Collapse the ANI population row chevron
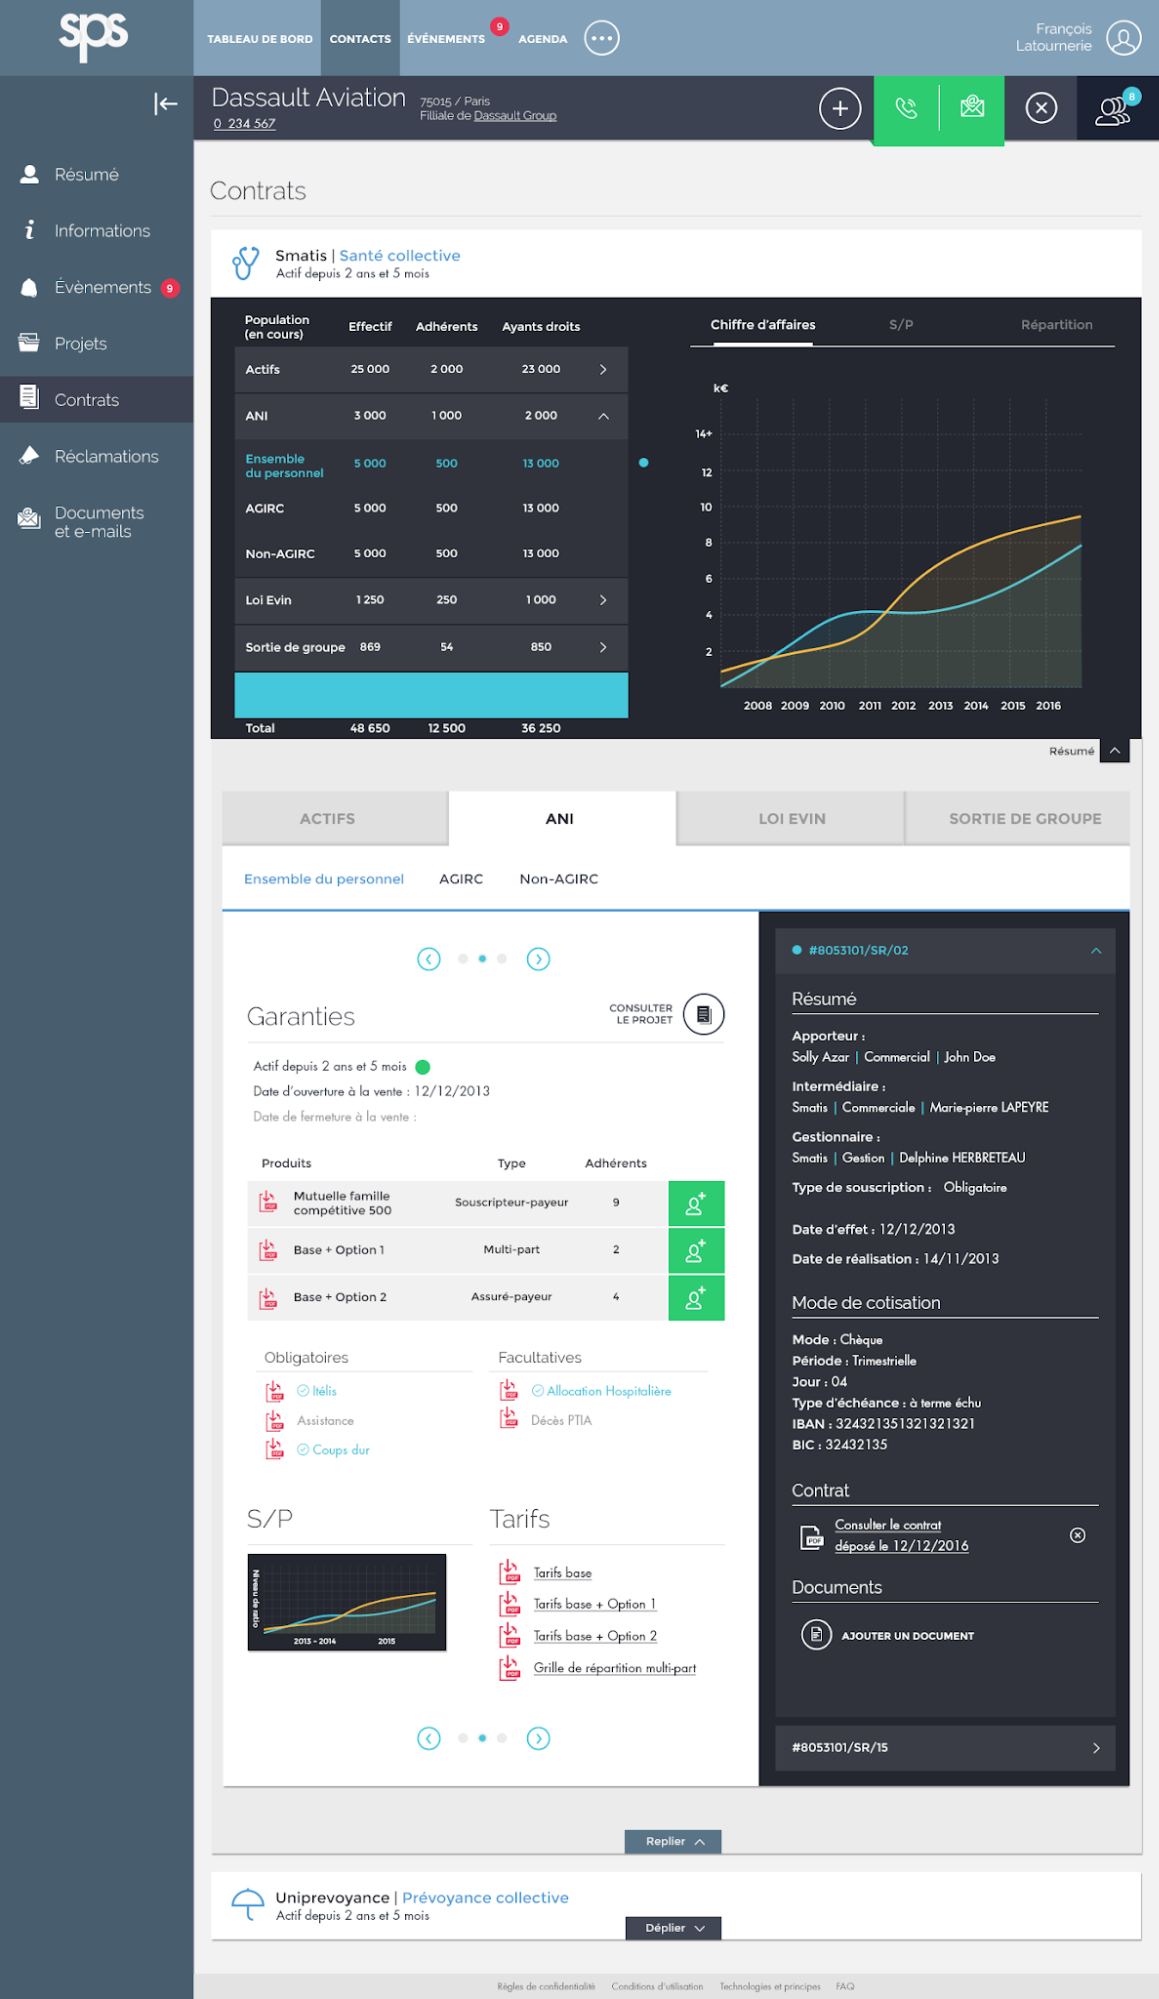 pos(603,416)
